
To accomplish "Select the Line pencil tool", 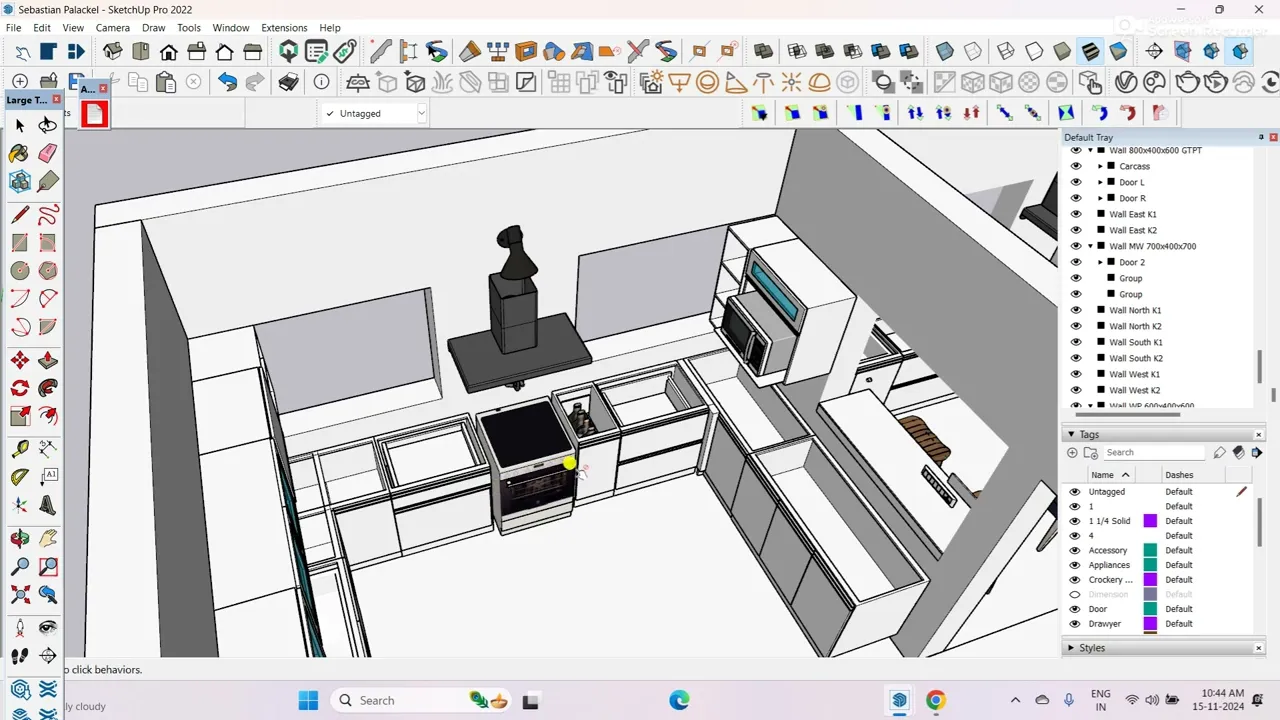I will [x=19, y=214].
